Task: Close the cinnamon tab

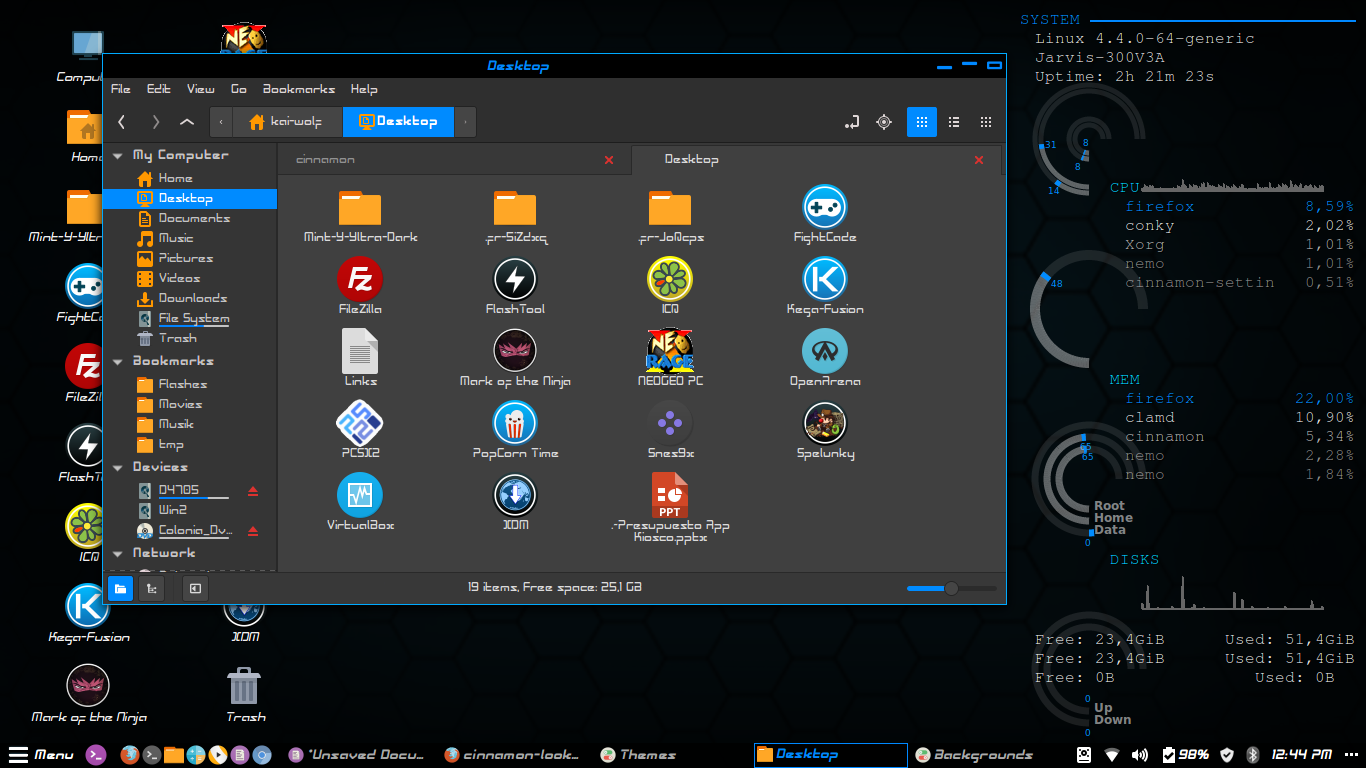Action: (609, 160)
